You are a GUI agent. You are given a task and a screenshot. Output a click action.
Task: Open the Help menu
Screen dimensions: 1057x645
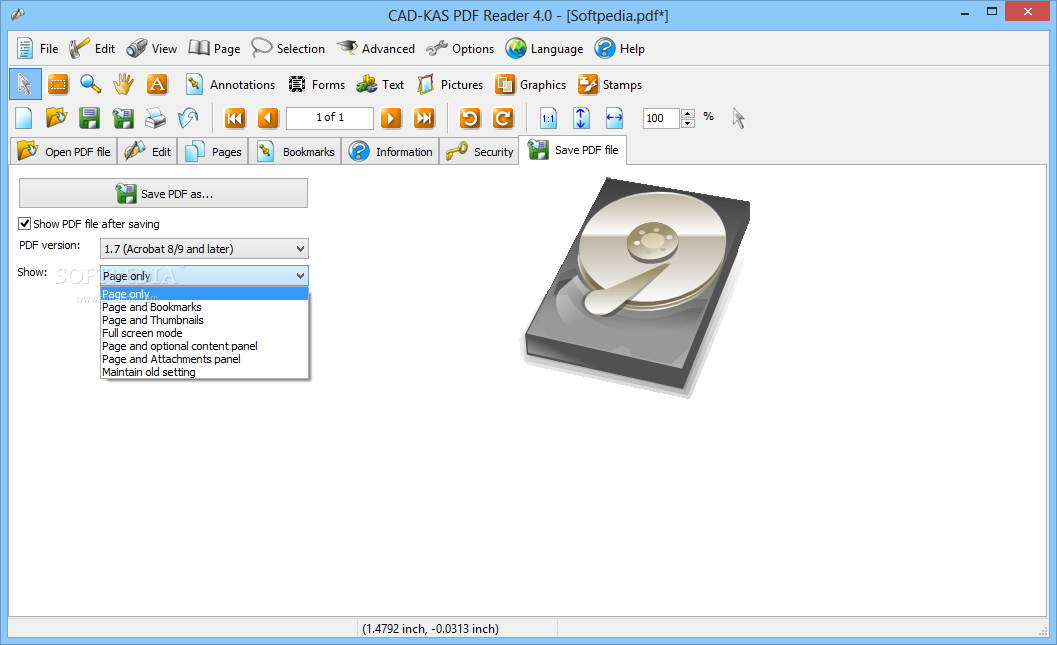coord(620,49)
